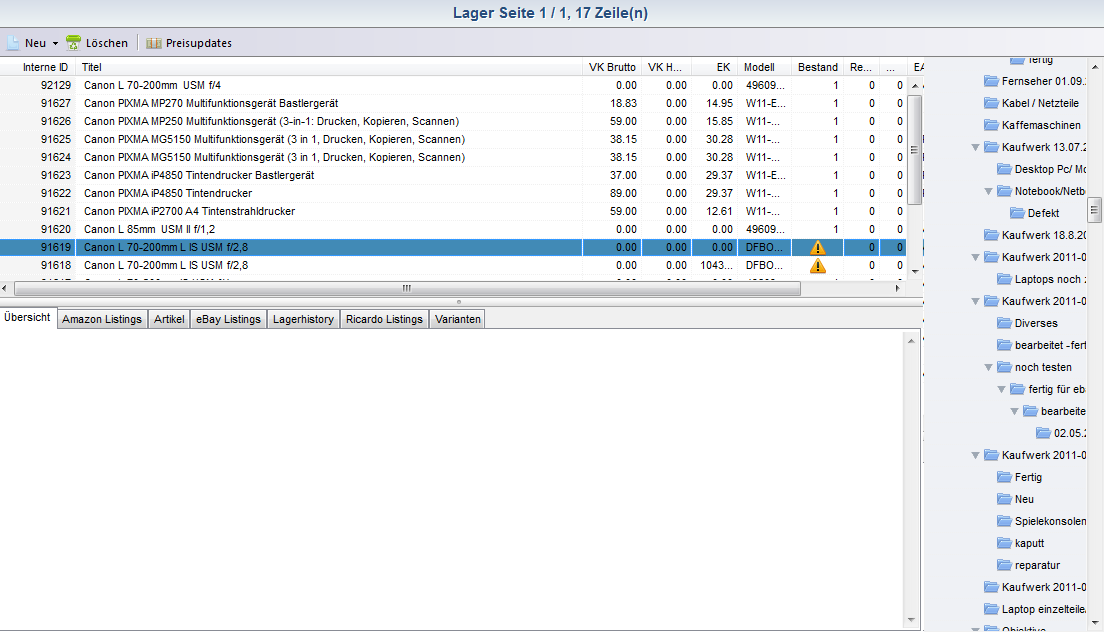Collapse the bearbeite node containing 02.05.
The height and width of the screenshot is (632, 1104).
[x=1015, y=412]
